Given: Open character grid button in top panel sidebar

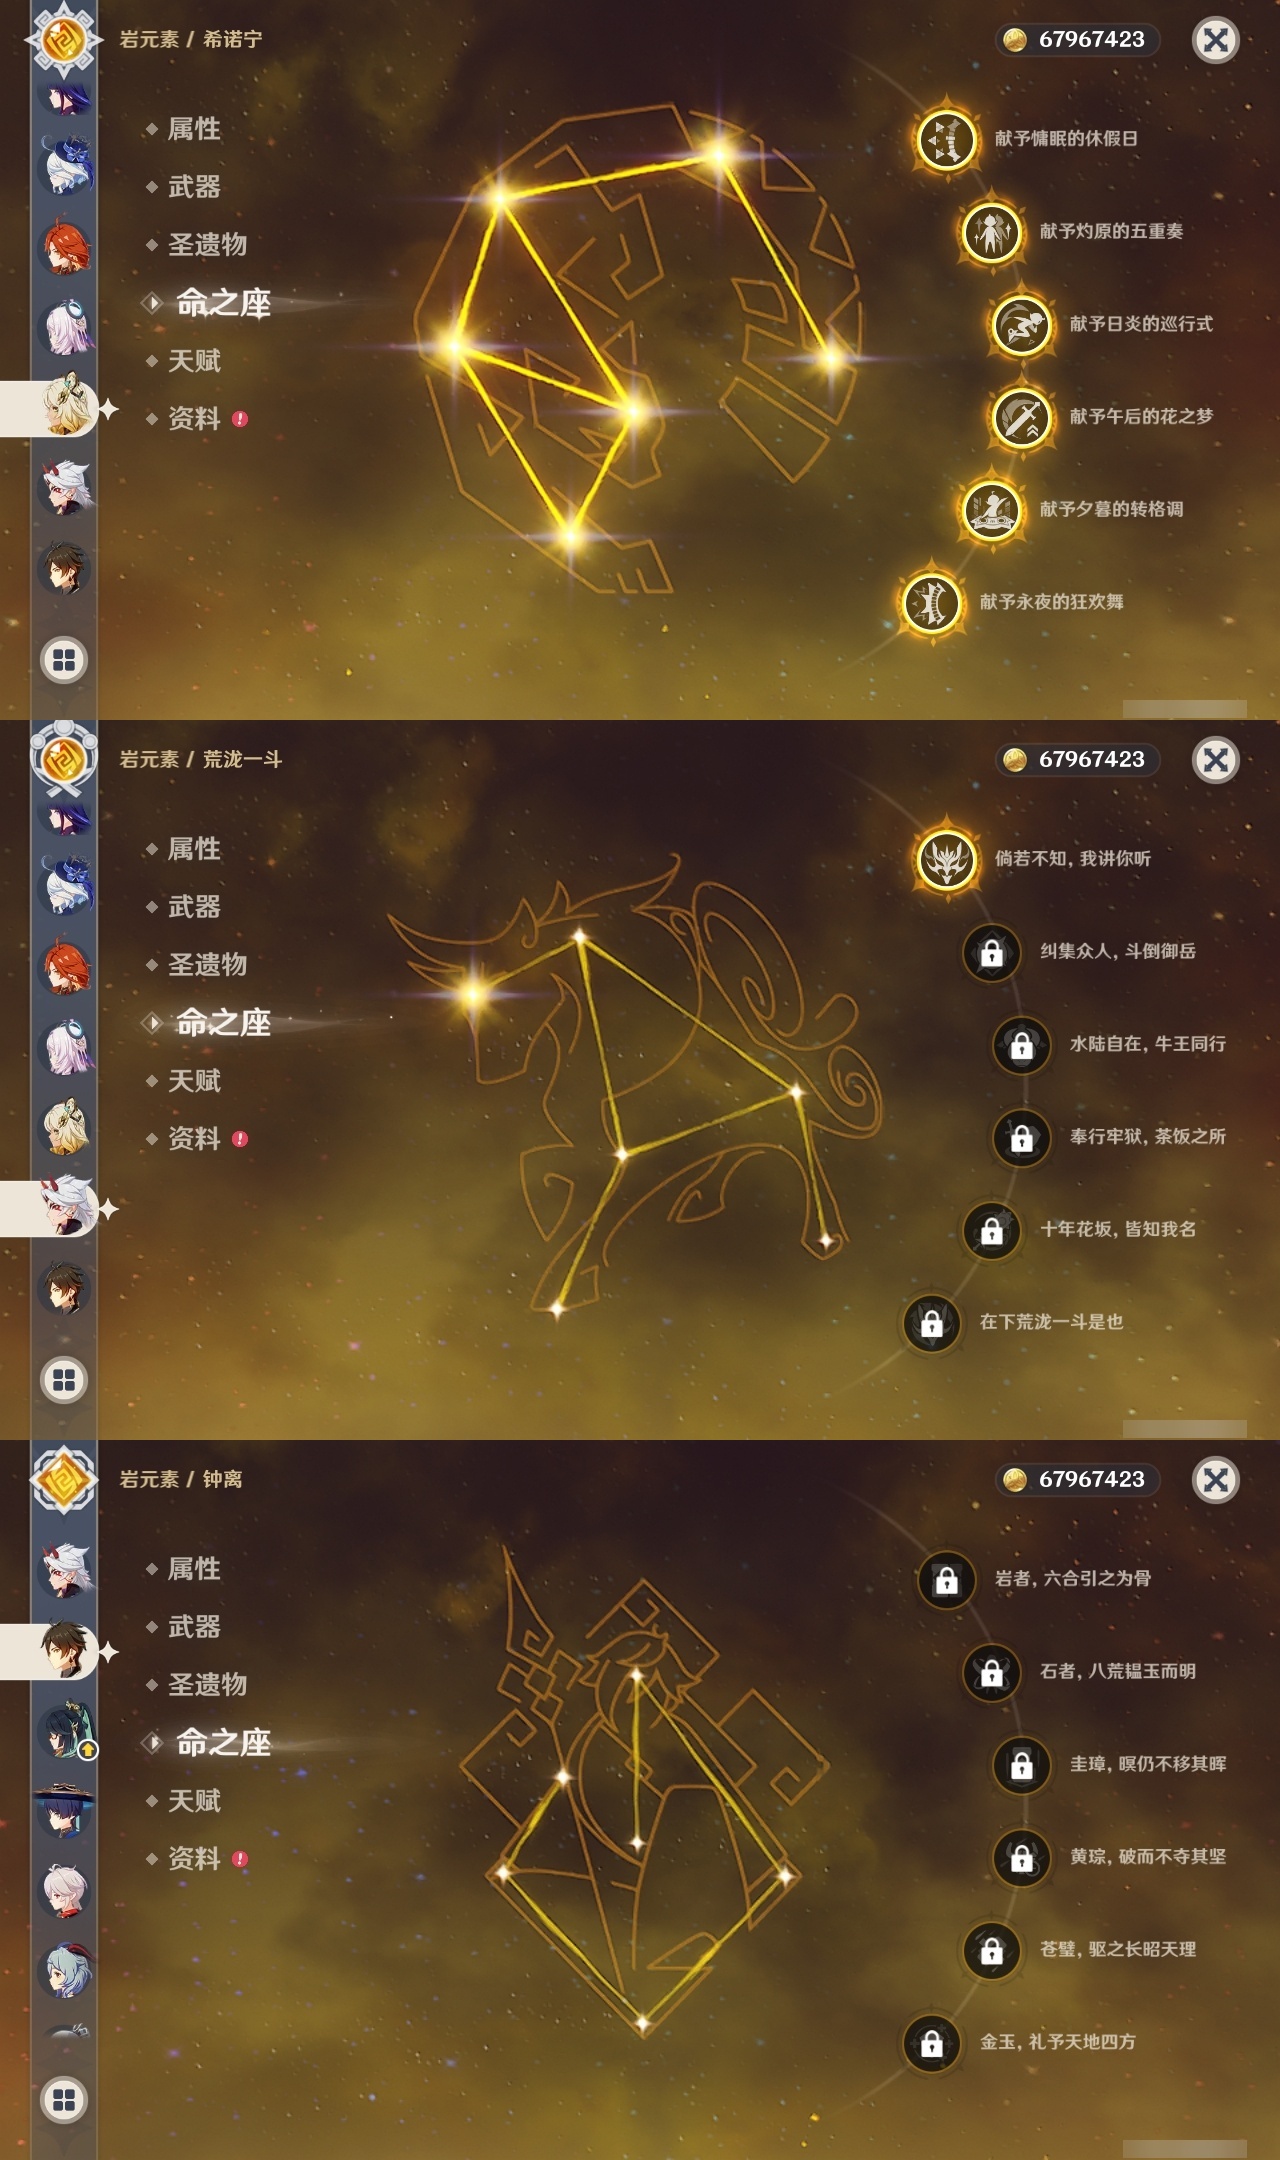Looking at the screenshot, I should pyautogui.click(x=64, y=660).
